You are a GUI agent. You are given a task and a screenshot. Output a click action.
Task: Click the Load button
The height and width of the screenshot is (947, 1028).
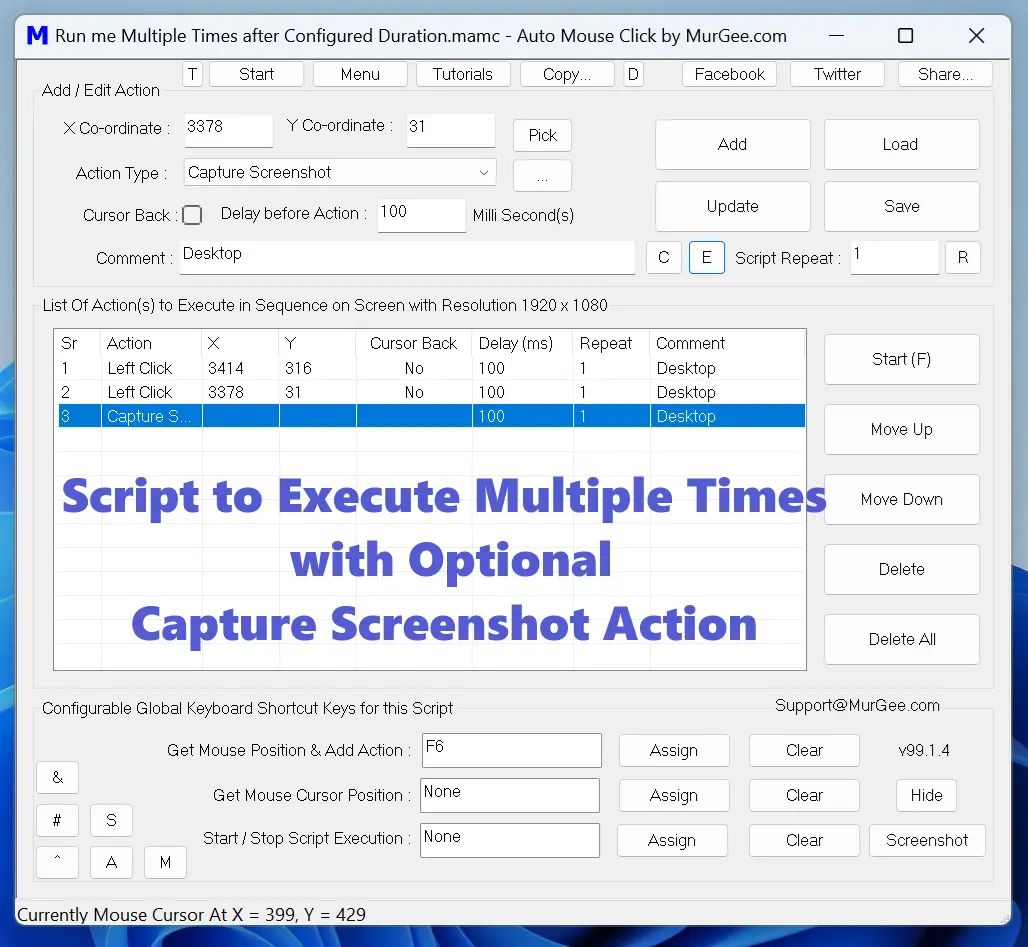tap(901, 144)
